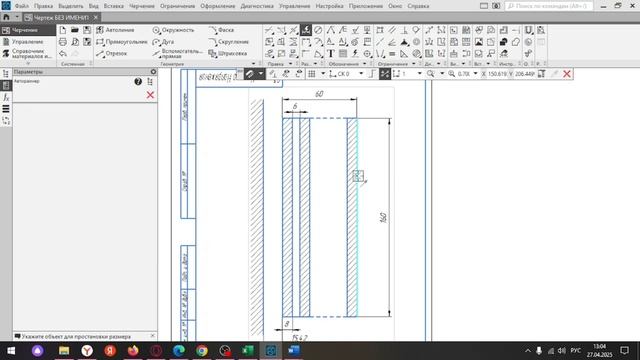Open help for Авторазмер command

(x=138, y=82)
